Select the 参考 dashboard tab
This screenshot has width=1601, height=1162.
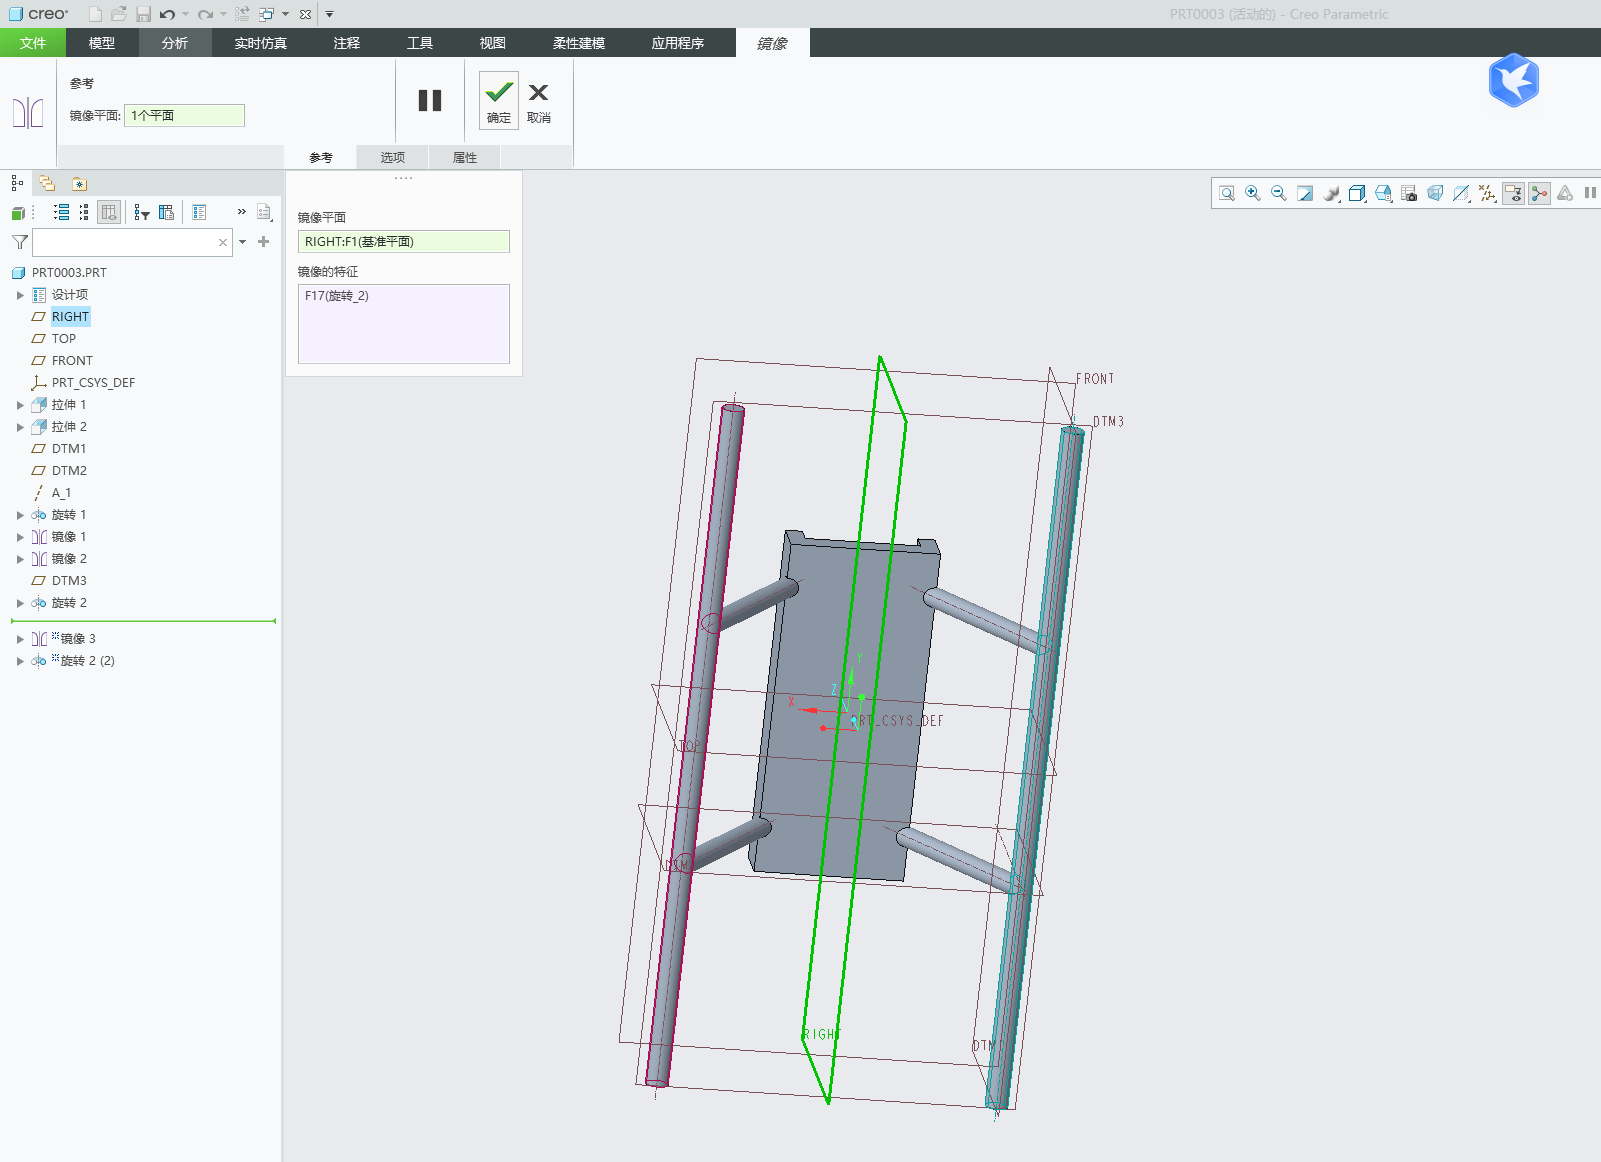(x=321, y=157)
